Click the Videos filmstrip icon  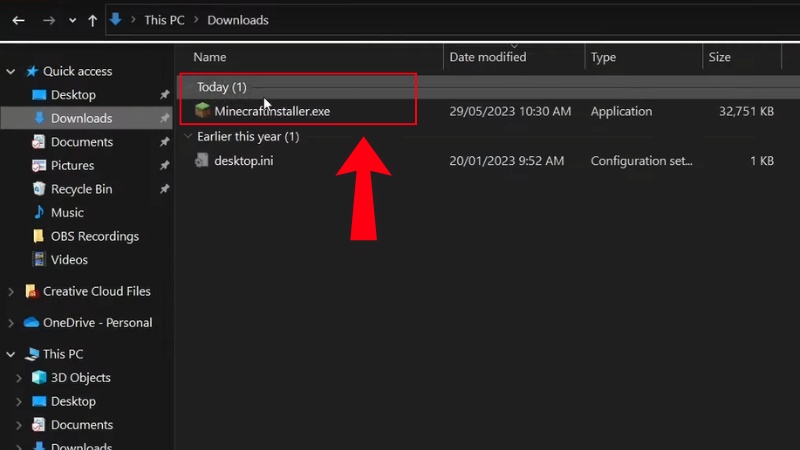tap(39, 260)
